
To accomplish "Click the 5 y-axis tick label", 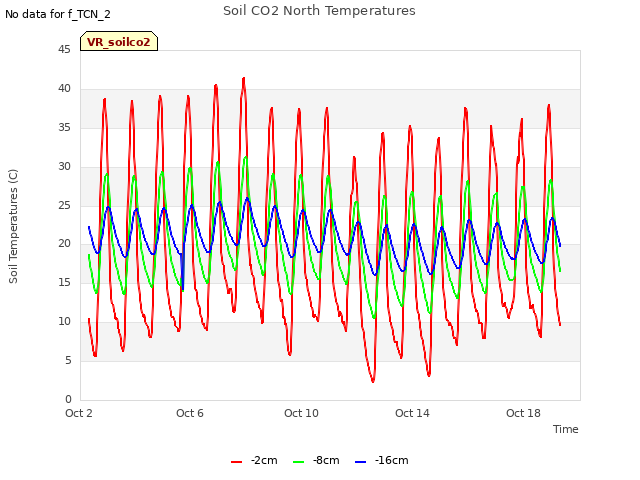I will click(68, 360).
